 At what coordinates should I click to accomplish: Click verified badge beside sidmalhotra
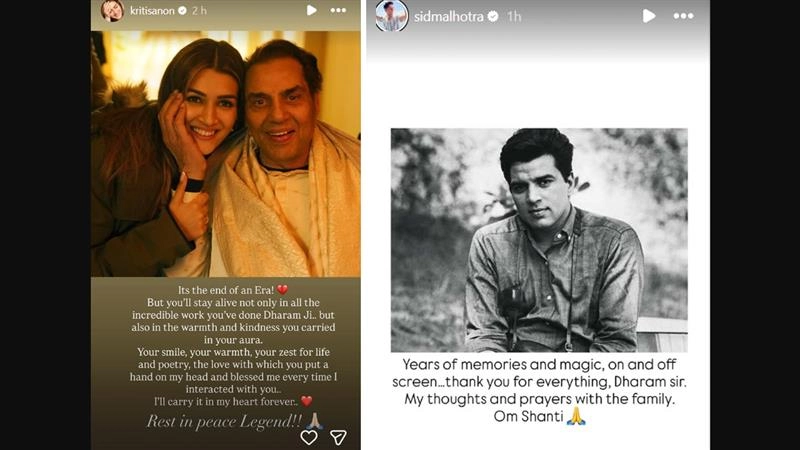coord(493,17)
